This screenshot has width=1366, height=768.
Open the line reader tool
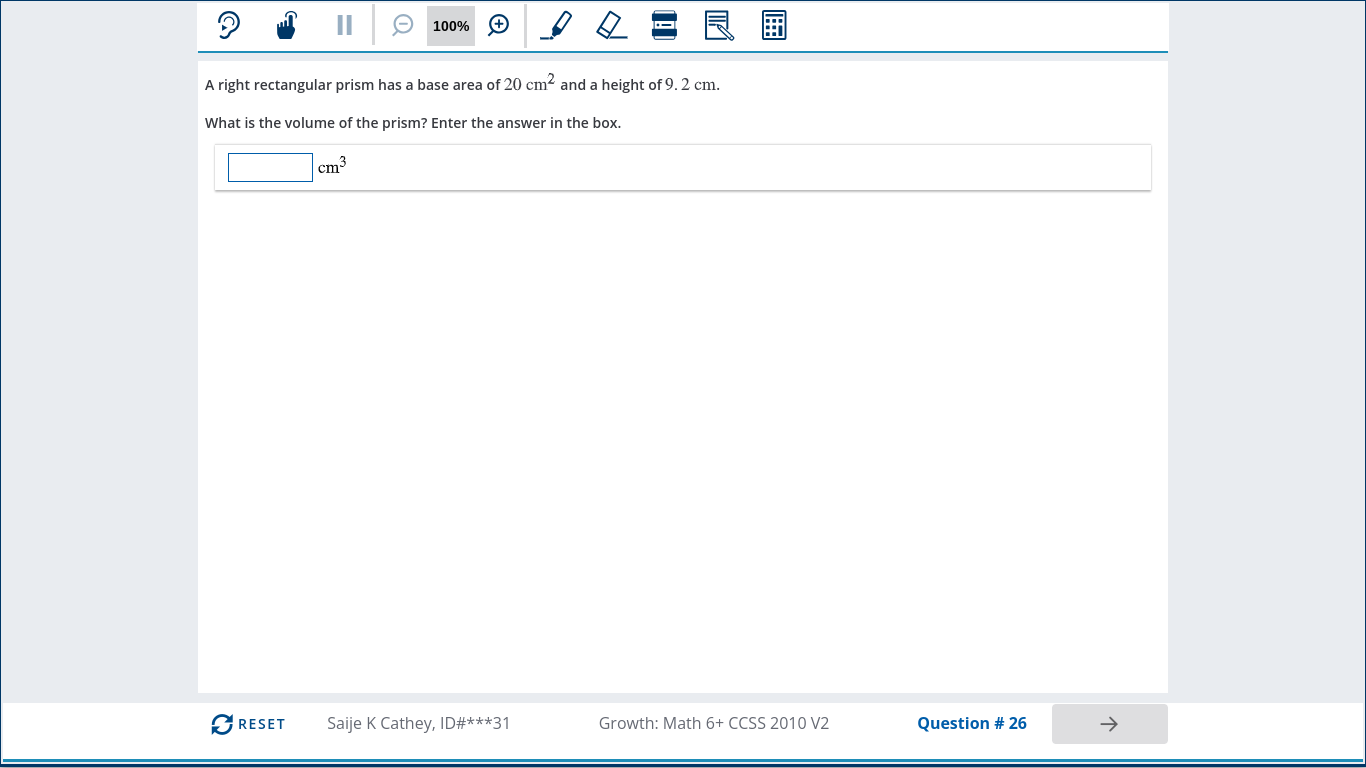pos(664,25)
